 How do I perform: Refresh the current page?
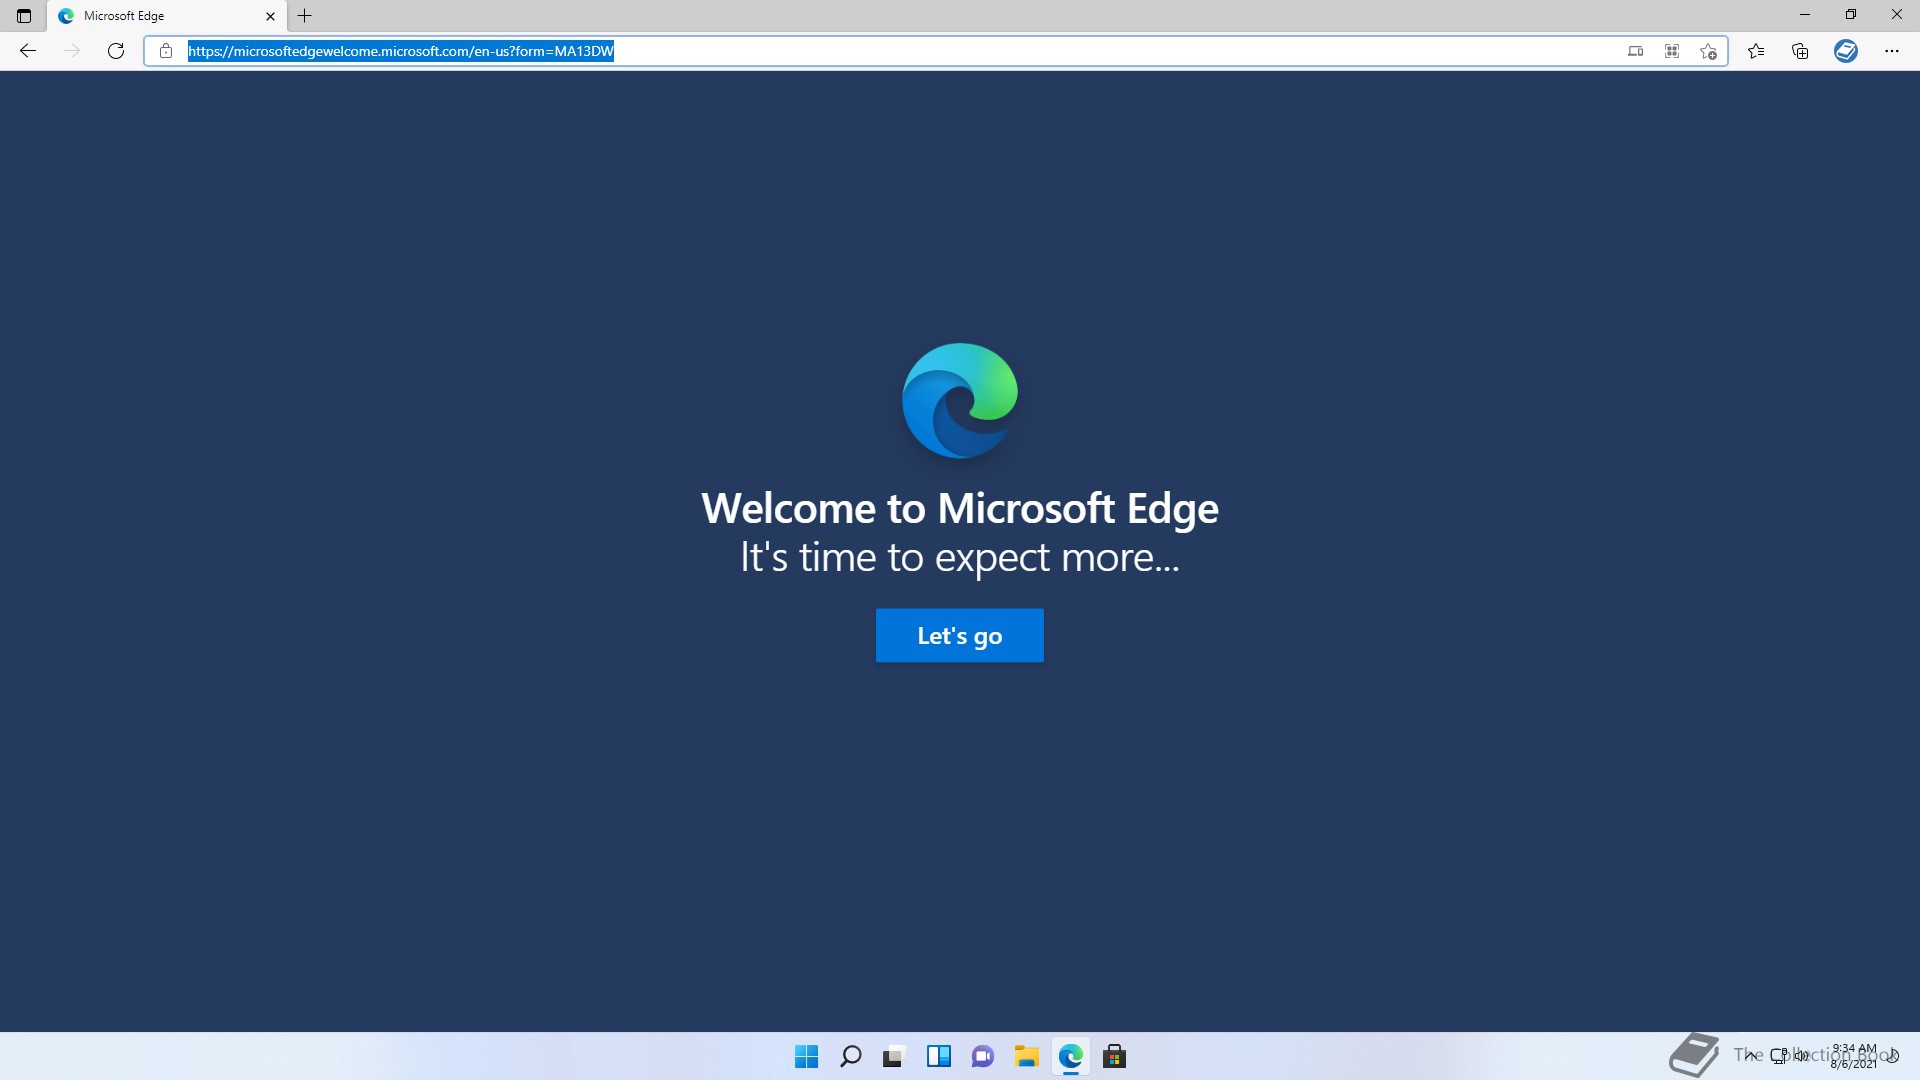click(x=116, y=51)
